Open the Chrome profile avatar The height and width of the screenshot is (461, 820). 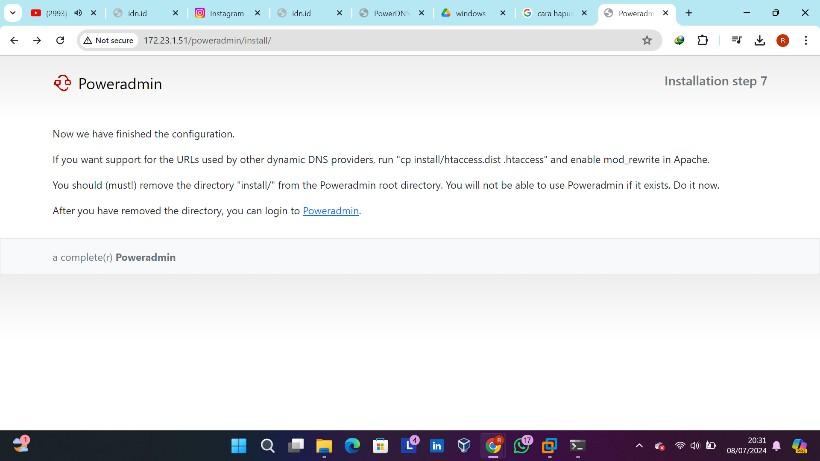(x=783, y=40)
